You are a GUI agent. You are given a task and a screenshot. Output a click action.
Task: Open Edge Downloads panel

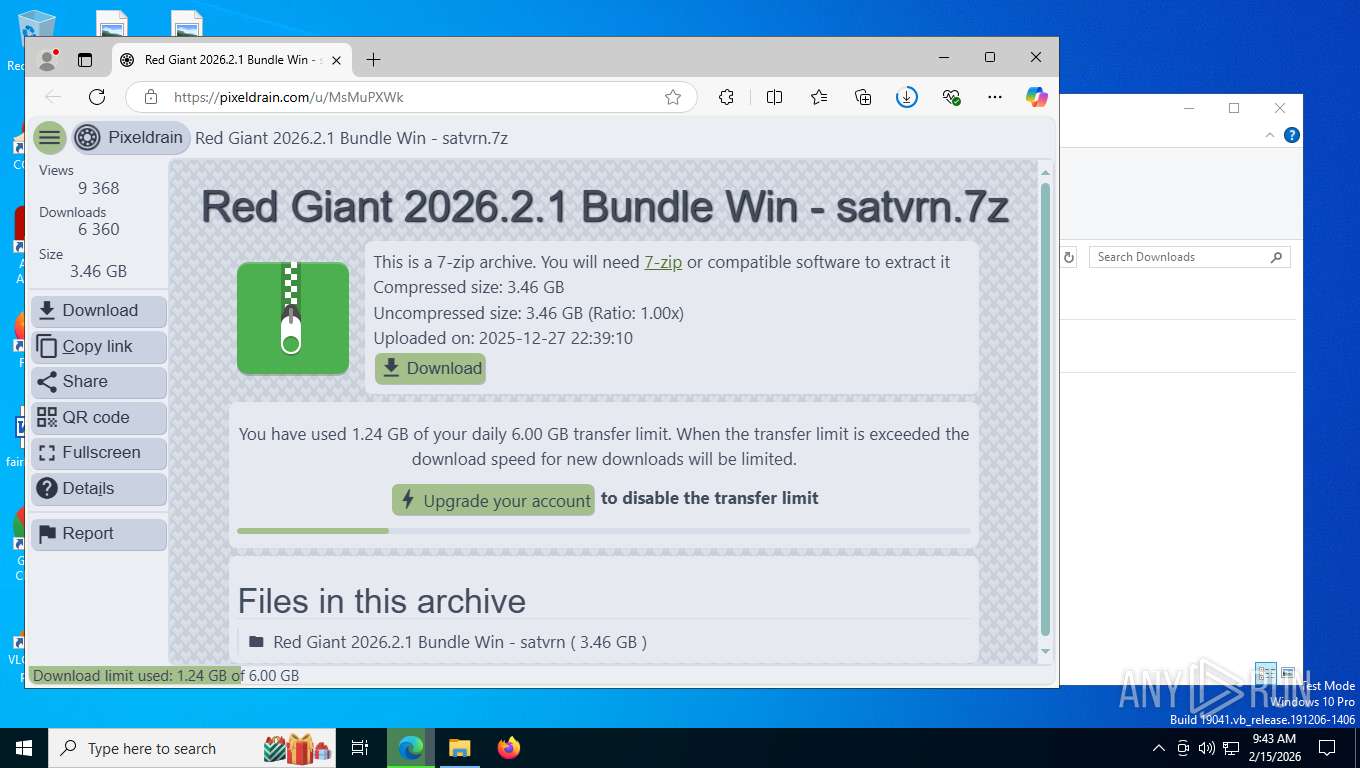(907, 97)
